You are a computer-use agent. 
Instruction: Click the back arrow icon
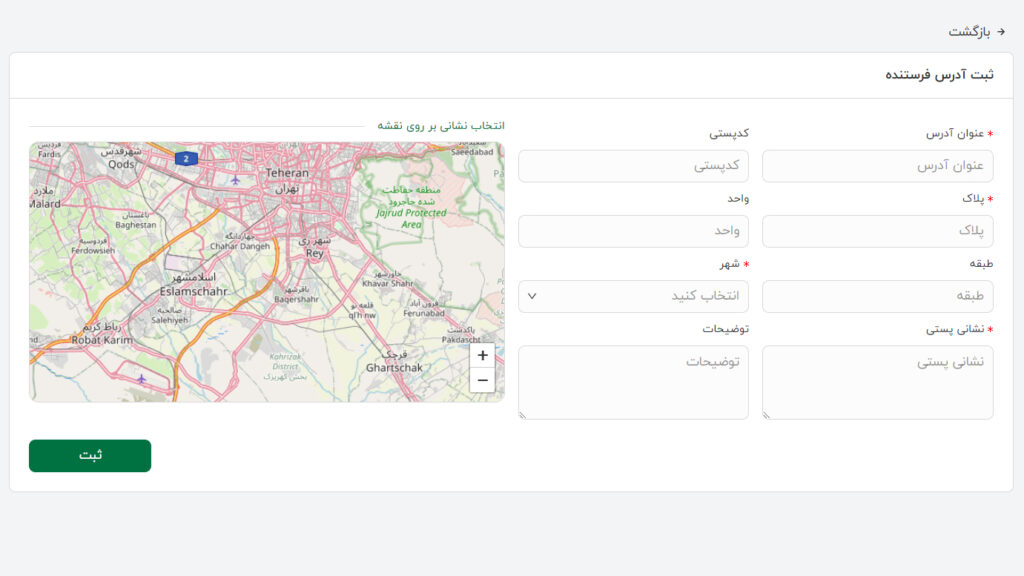(1001, 31)
